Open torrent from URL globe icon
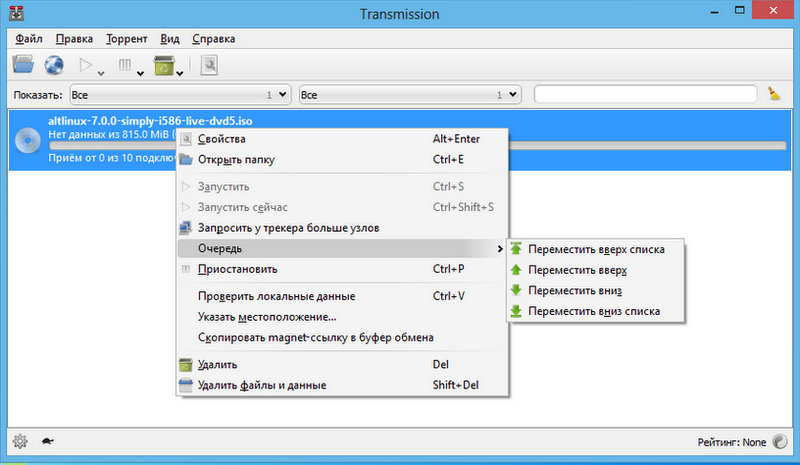Screen dimensions: 800x465 point(54,65)
